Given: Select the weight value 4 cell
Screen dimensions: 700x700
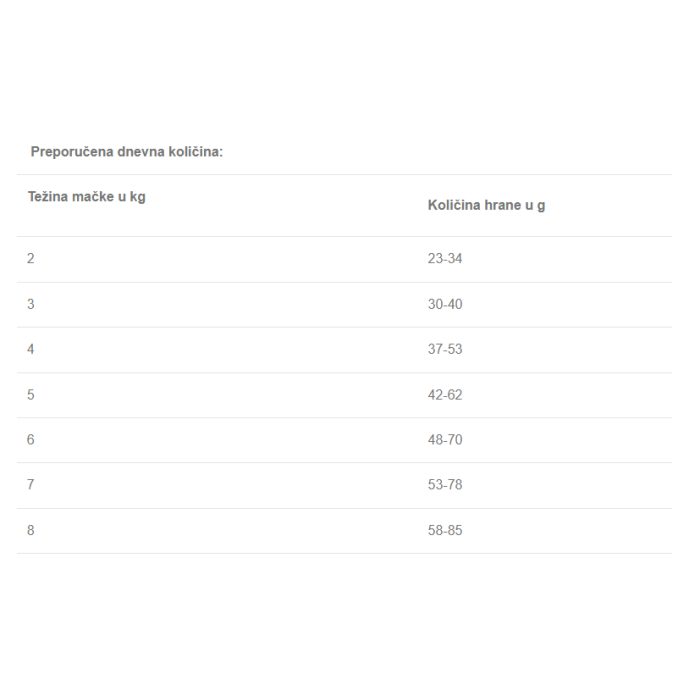Looking at the screenshot, I should 30,349.
